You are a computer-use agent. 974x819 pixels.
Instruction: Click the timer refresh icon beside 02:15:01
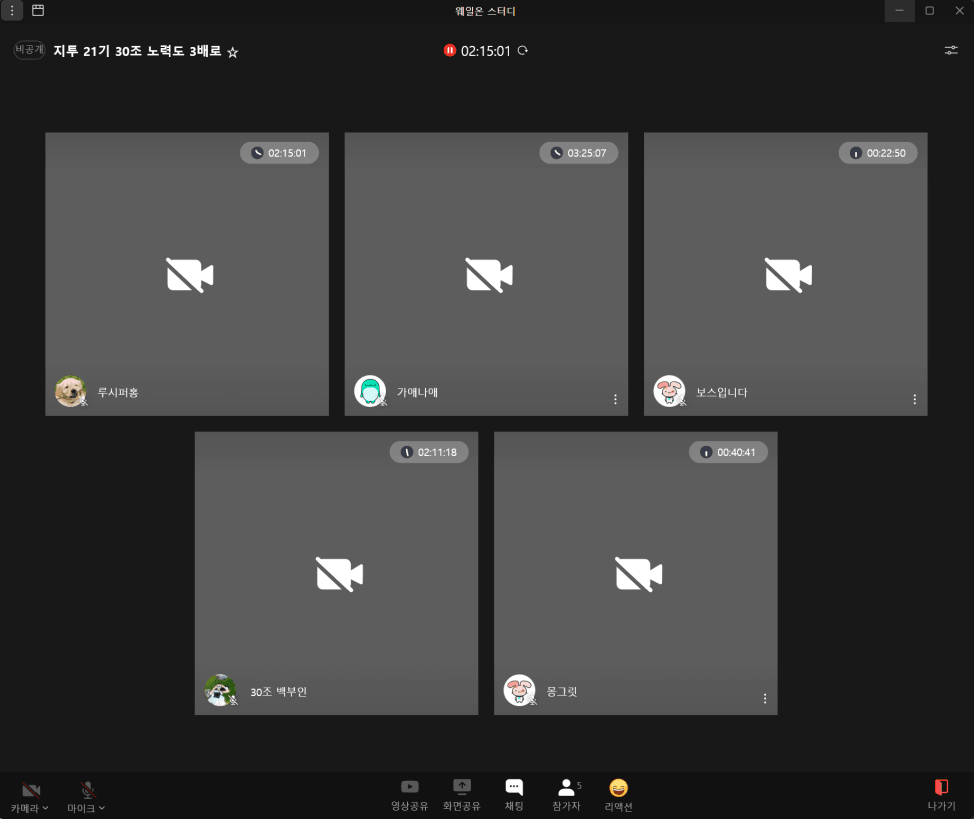523,50
